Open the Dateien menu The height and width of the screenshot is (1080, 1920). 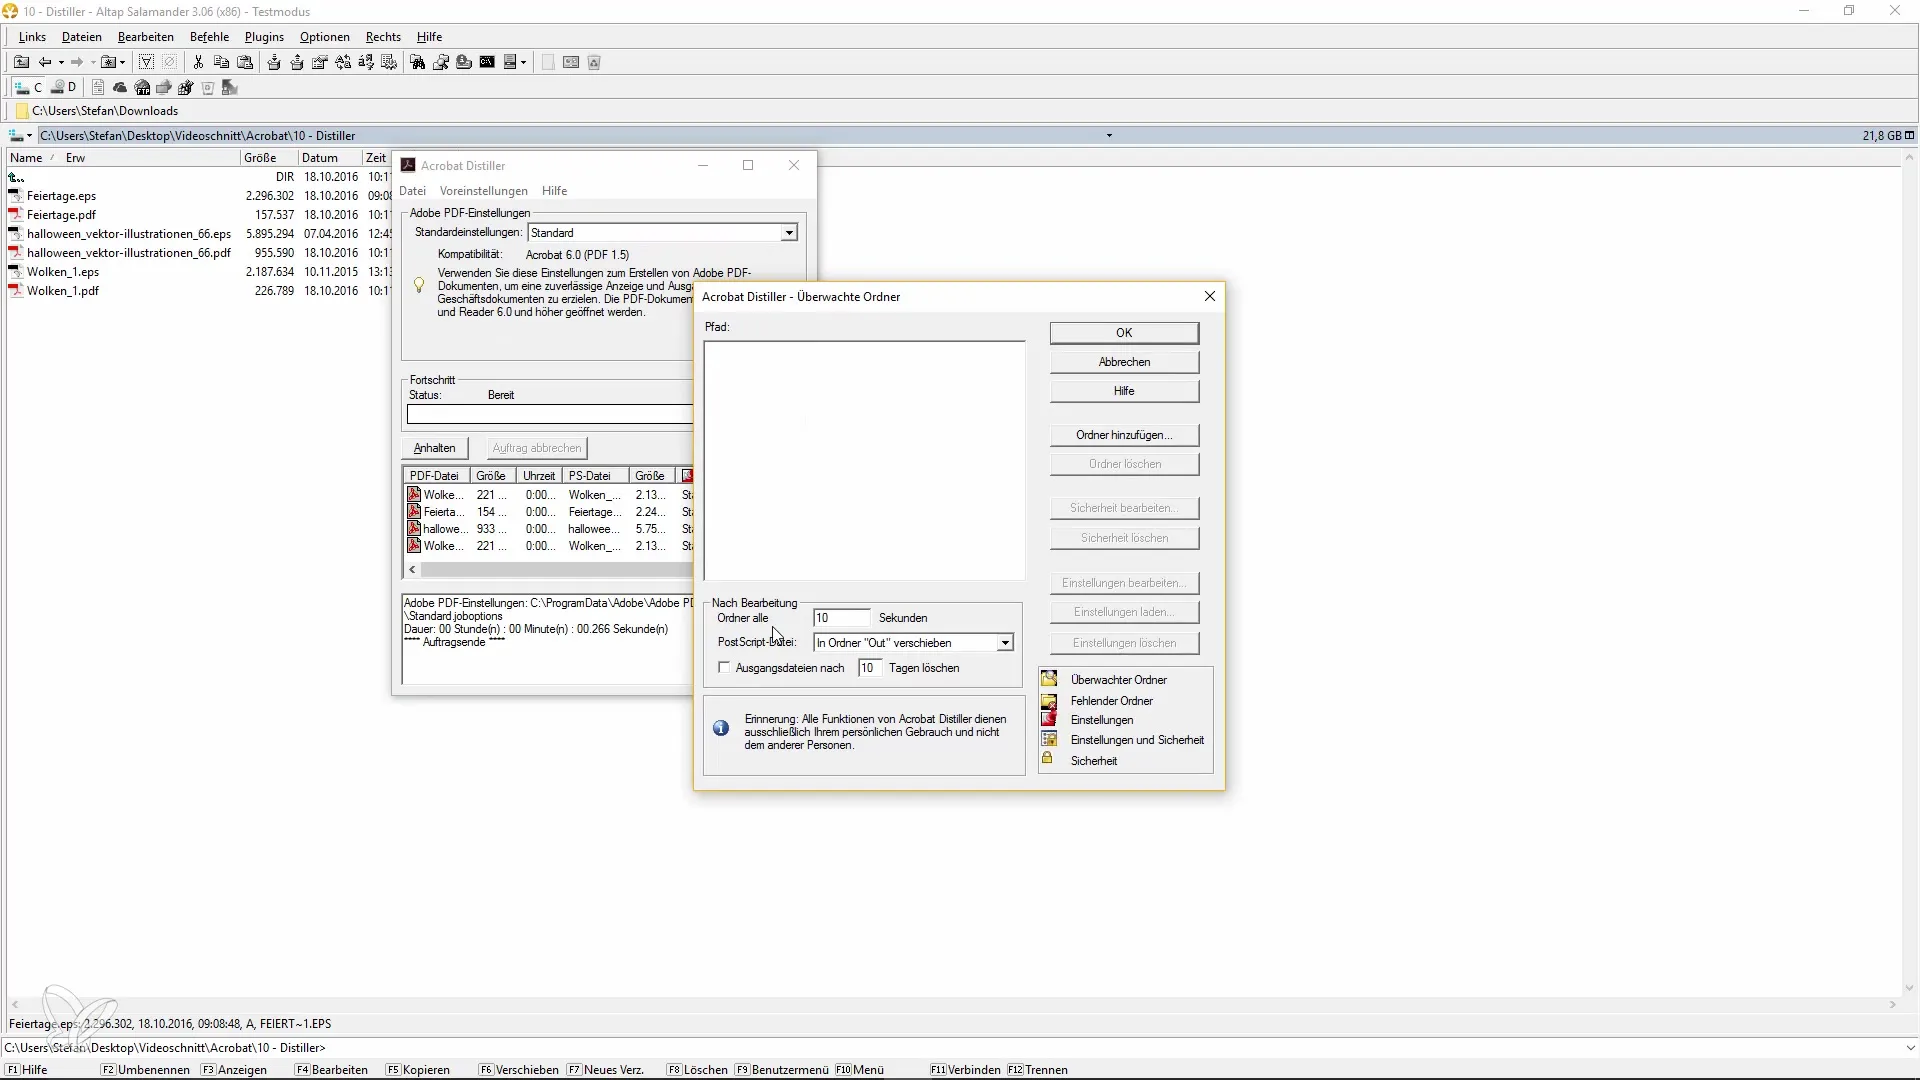[x=82, y=37]
